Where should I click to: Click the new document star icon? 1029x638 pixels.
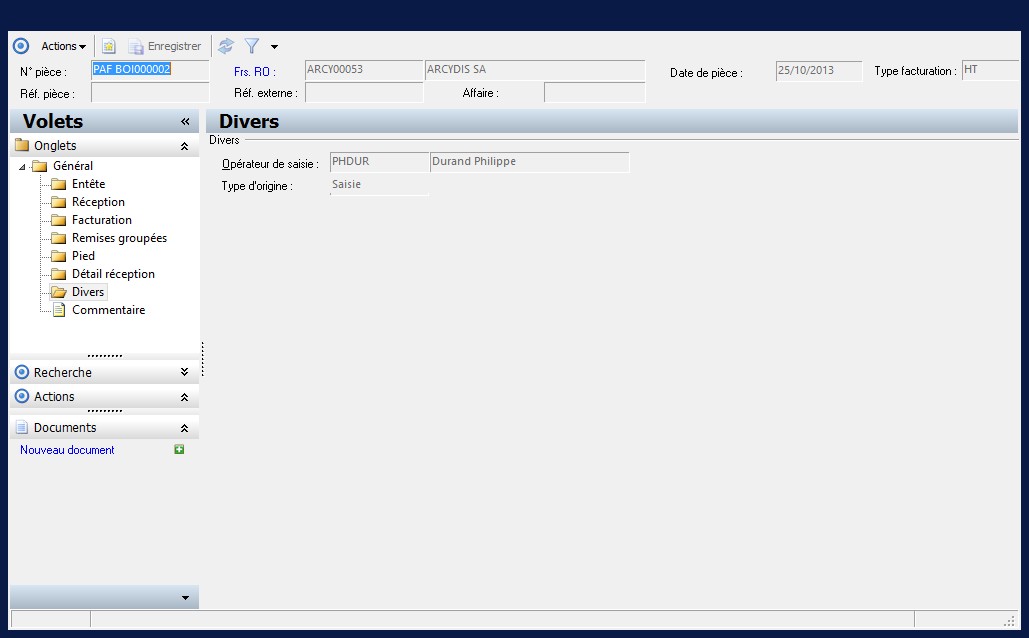click(108, 46)
